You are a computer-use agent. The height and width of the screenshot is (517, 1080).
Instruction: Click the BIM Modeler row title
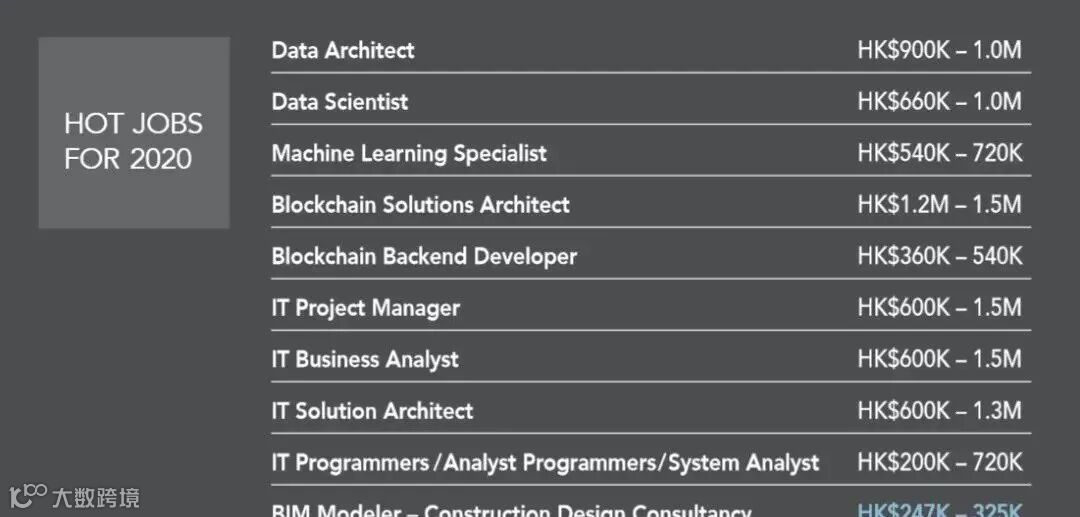click(x=511, y=511)
